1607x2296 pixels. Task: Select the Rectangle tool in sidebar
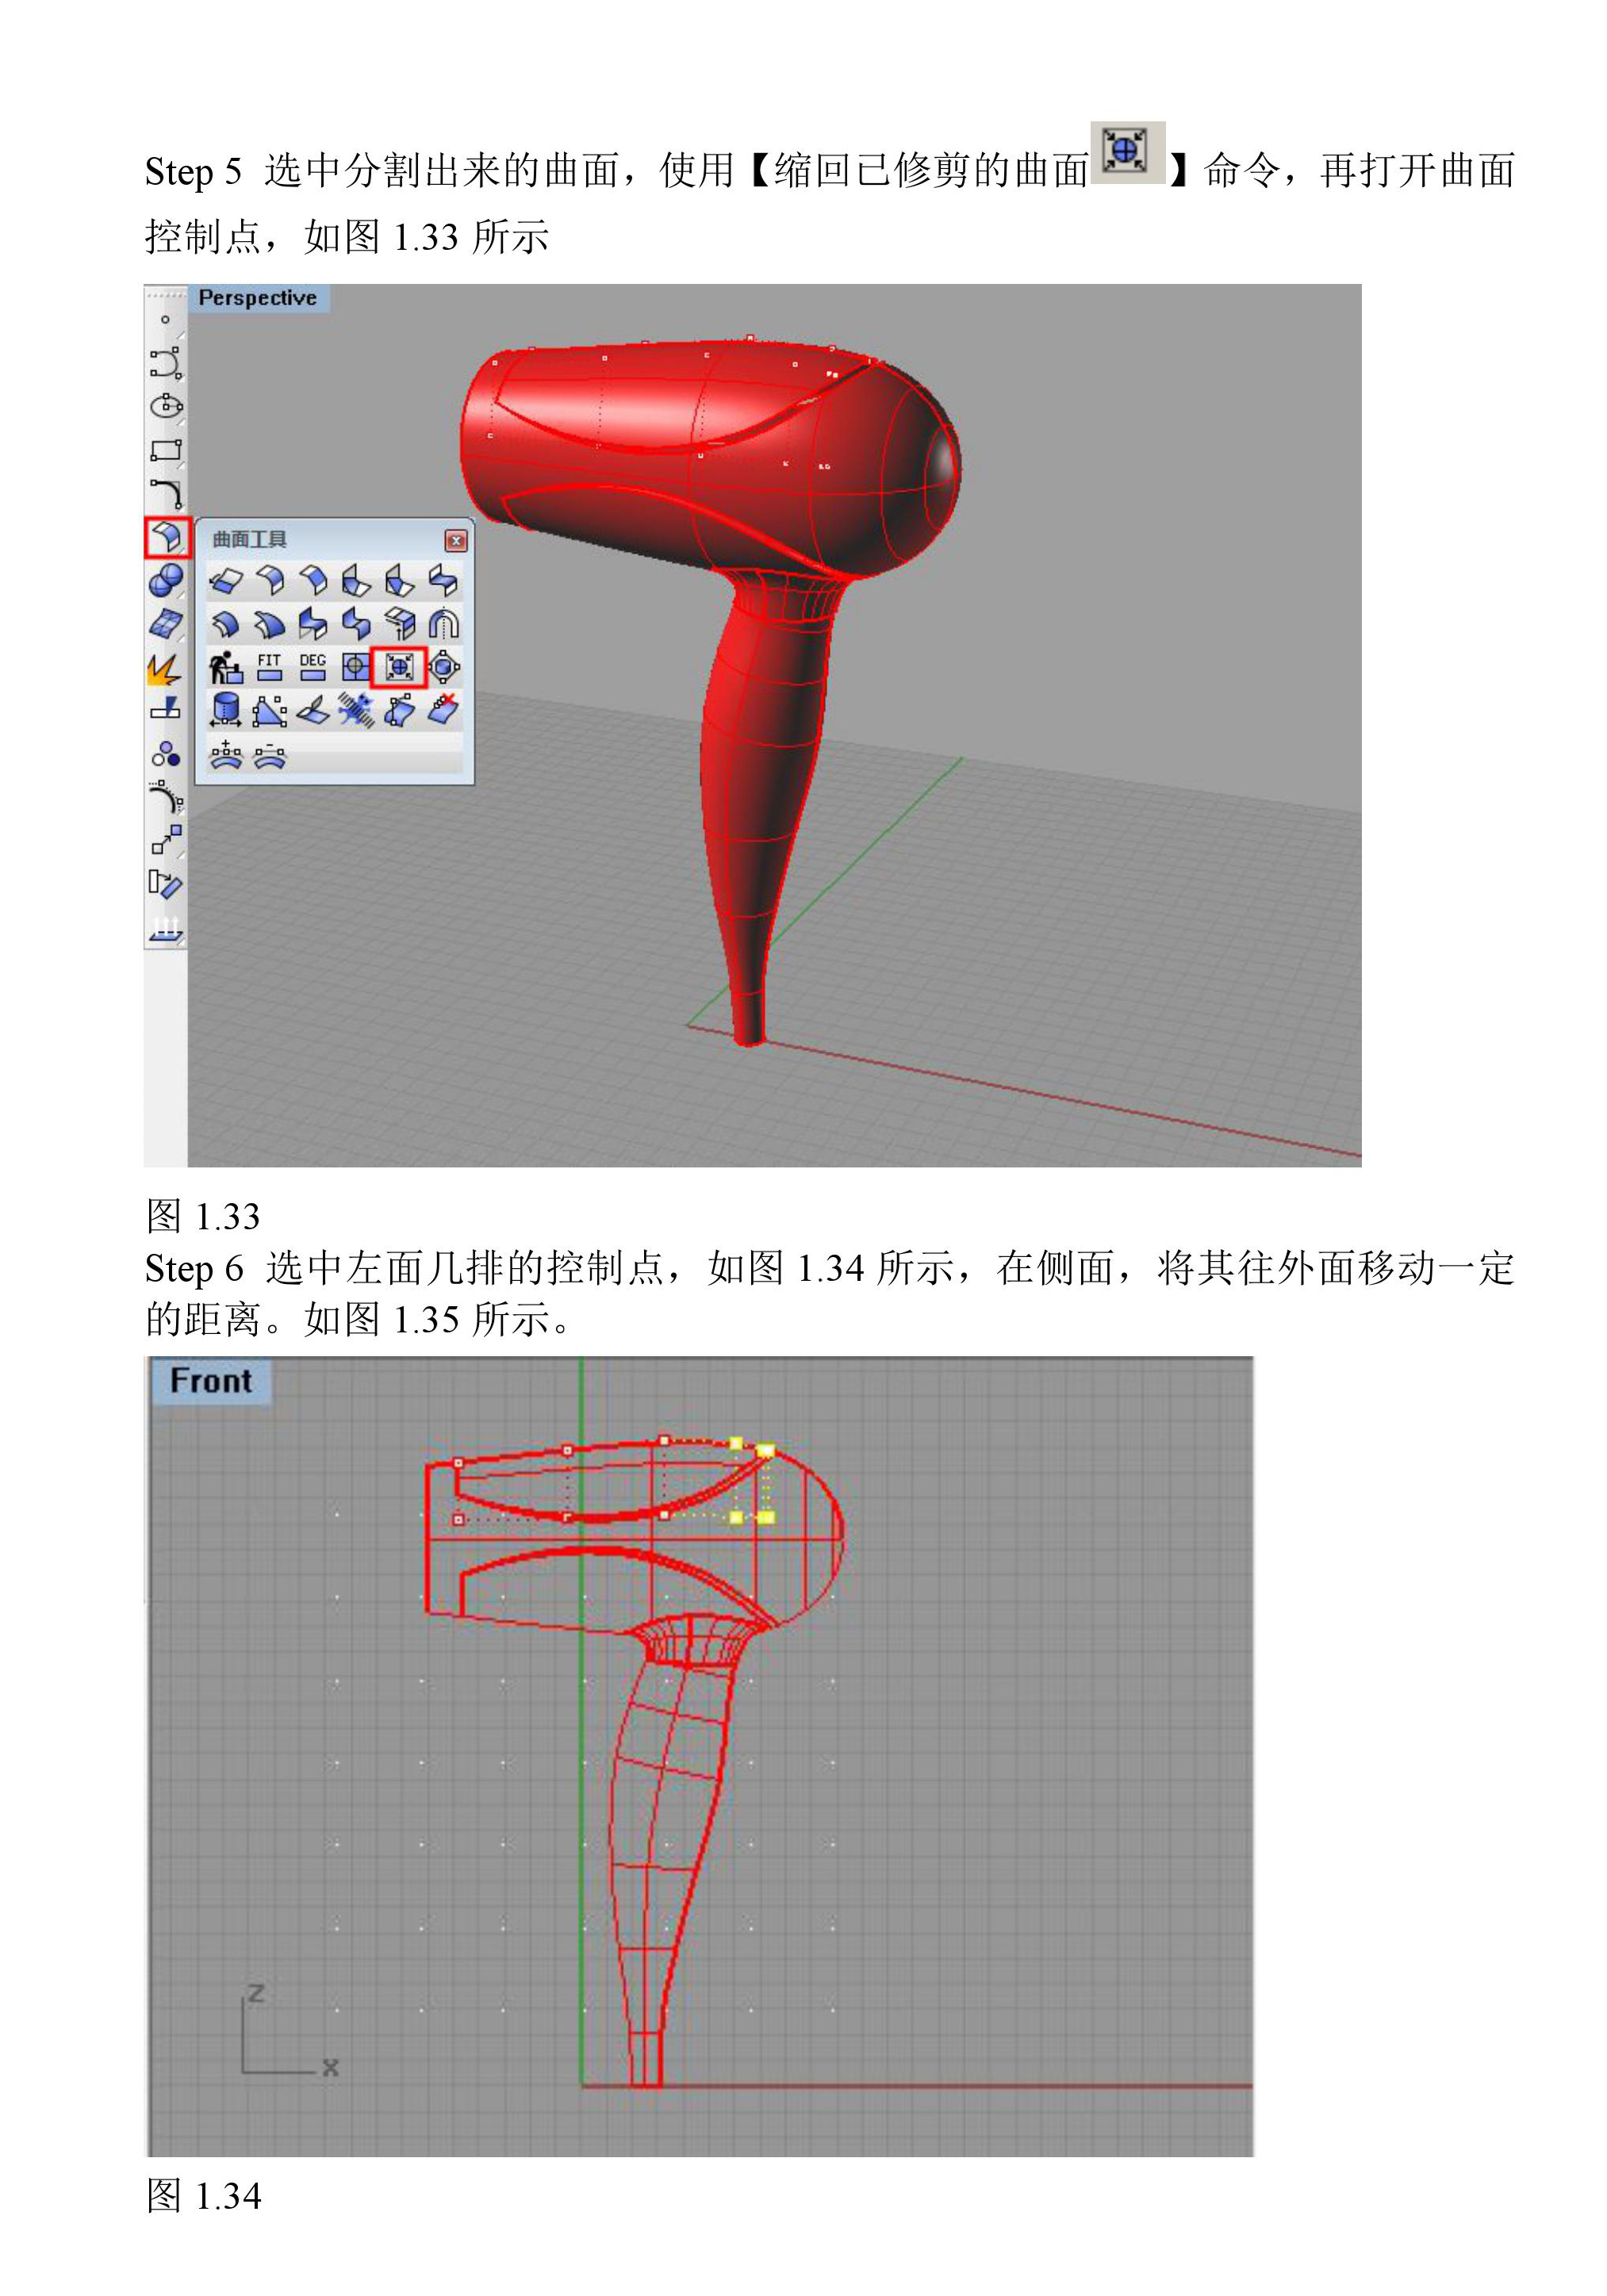pos(165,450)
